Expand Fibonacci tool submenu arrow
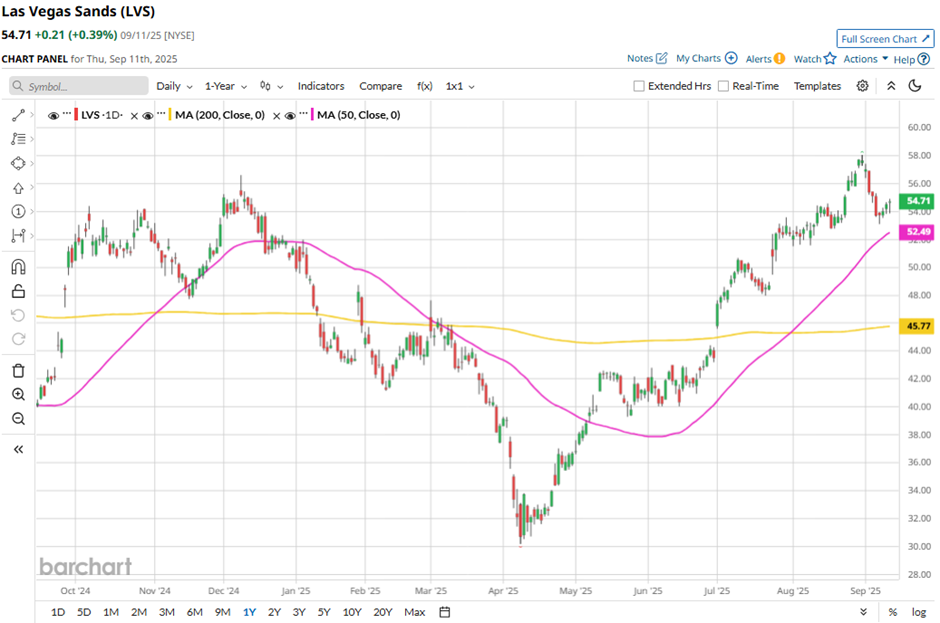This screenshot has height=623, width=940. [32, 139]
